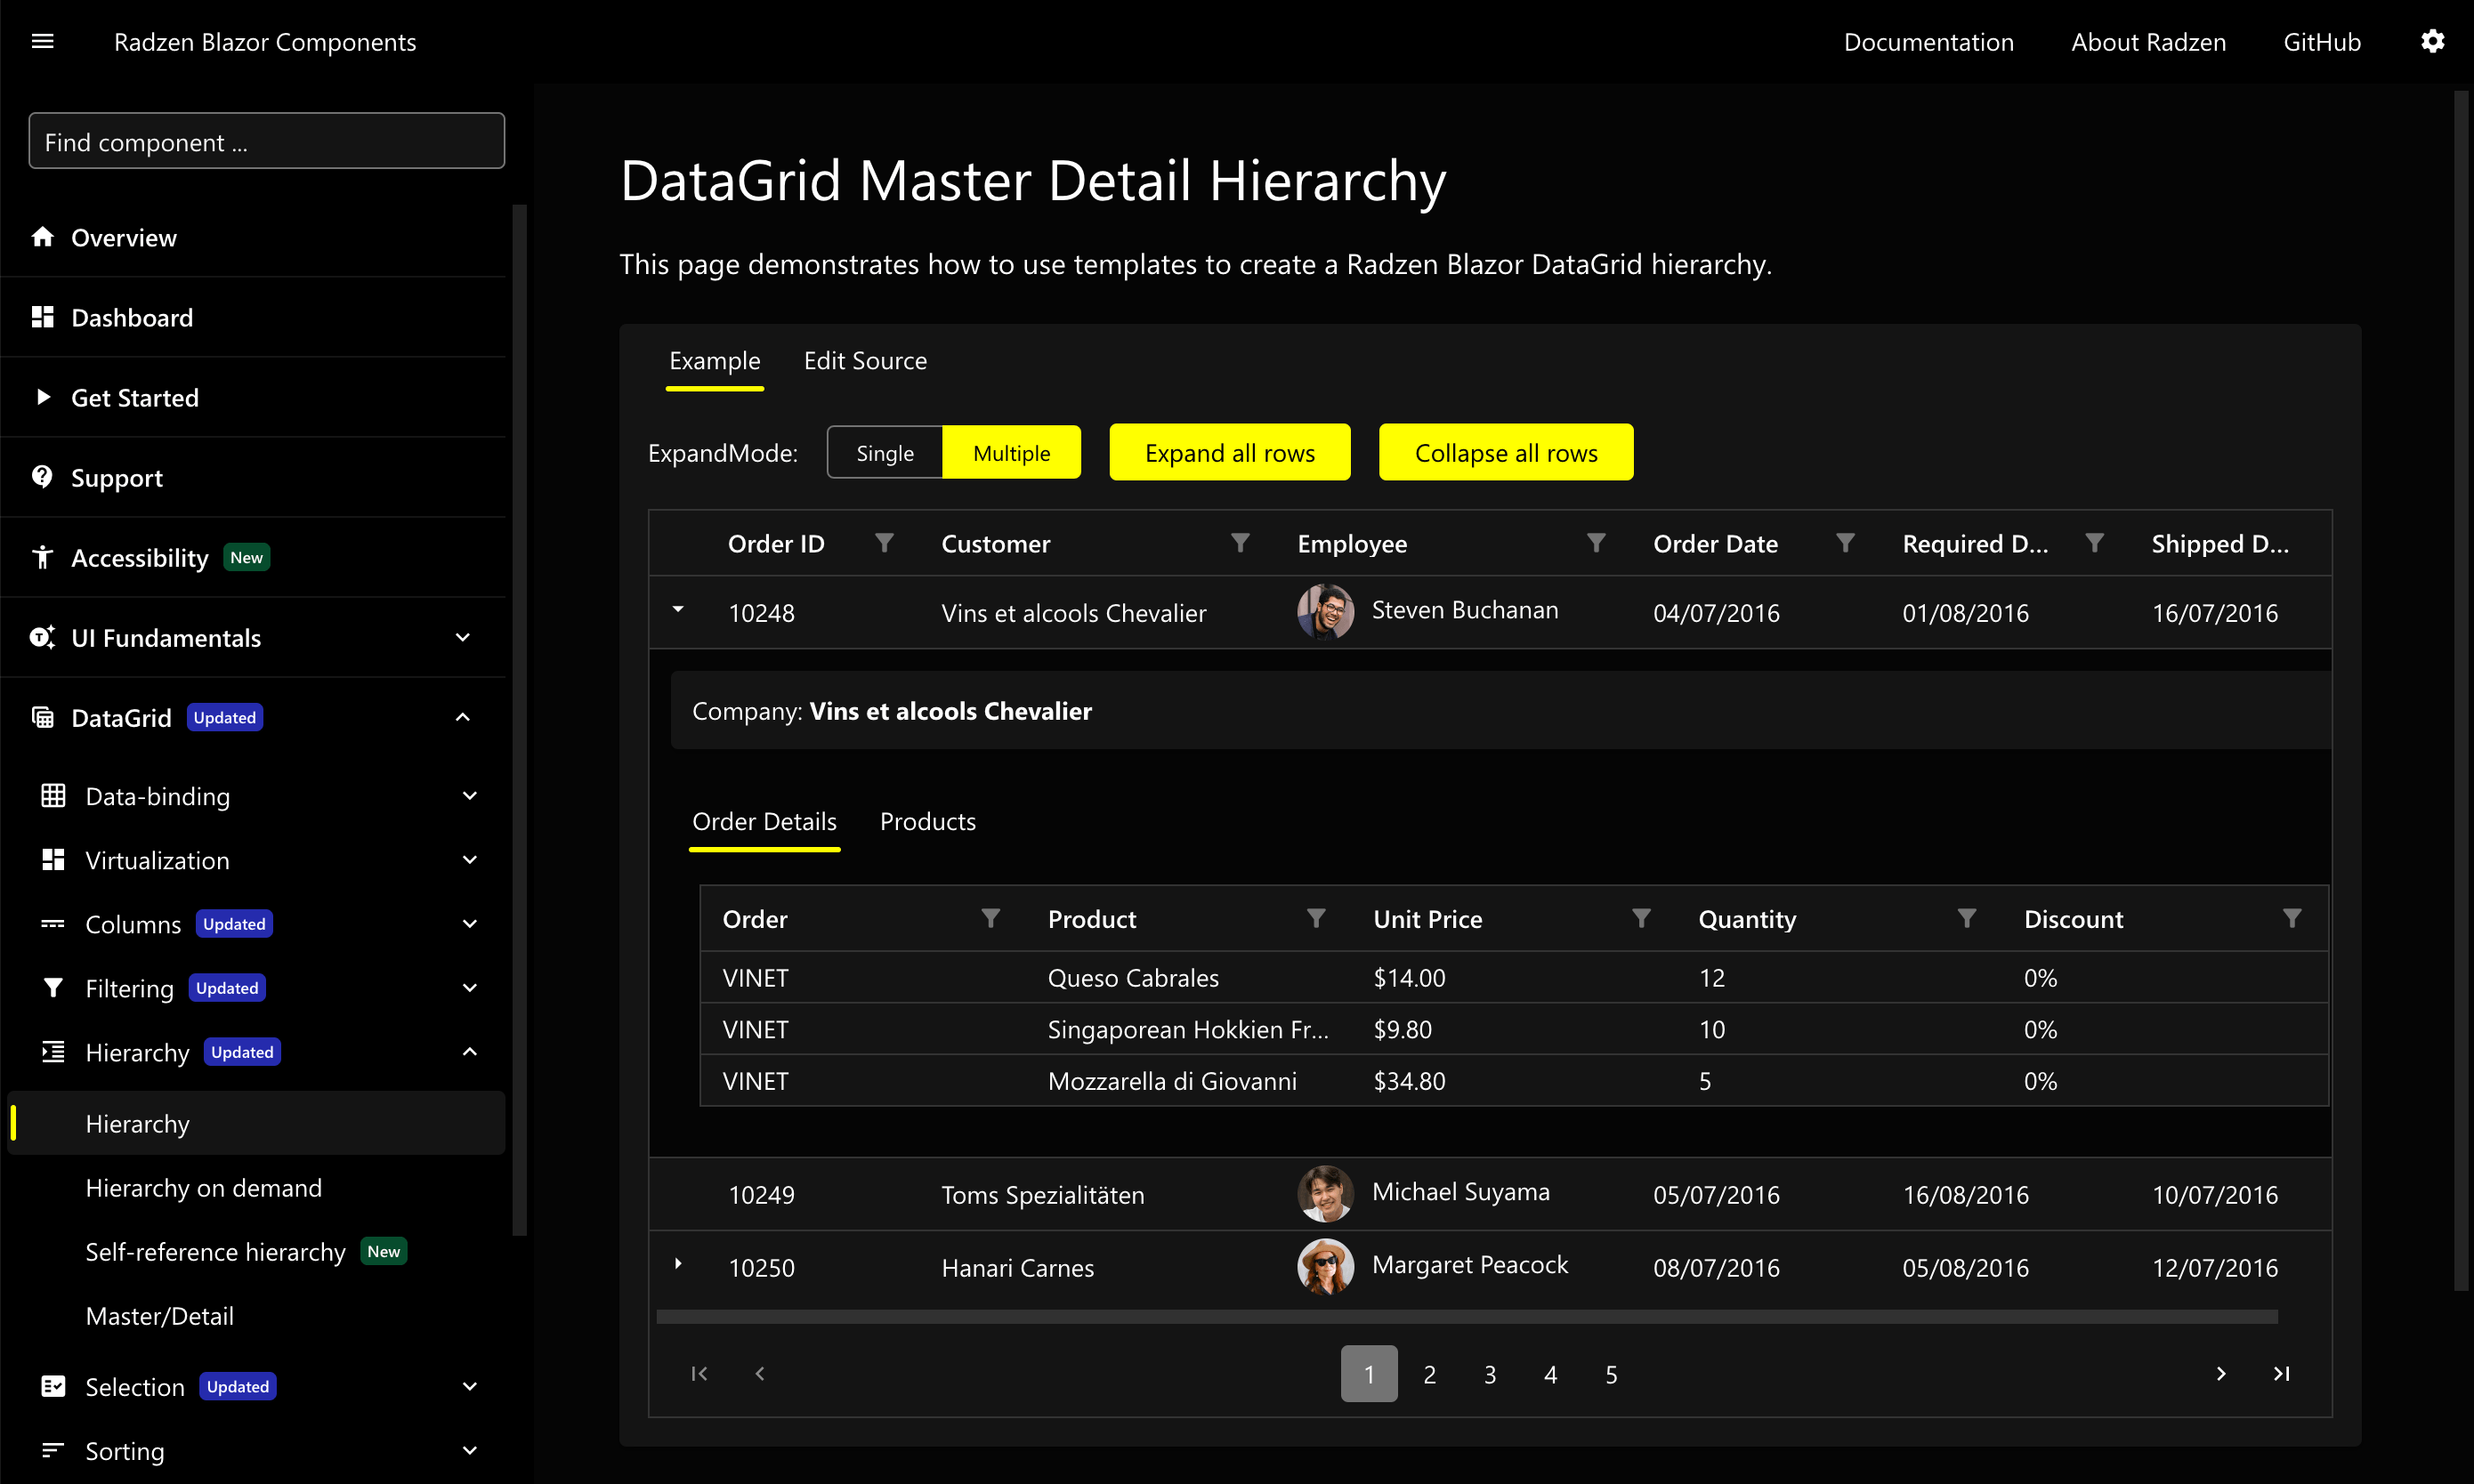The width and height of the screenshot is (2474, 1484).
Task: Expand the Filtering submenu
Action: [x=469, y=988]
